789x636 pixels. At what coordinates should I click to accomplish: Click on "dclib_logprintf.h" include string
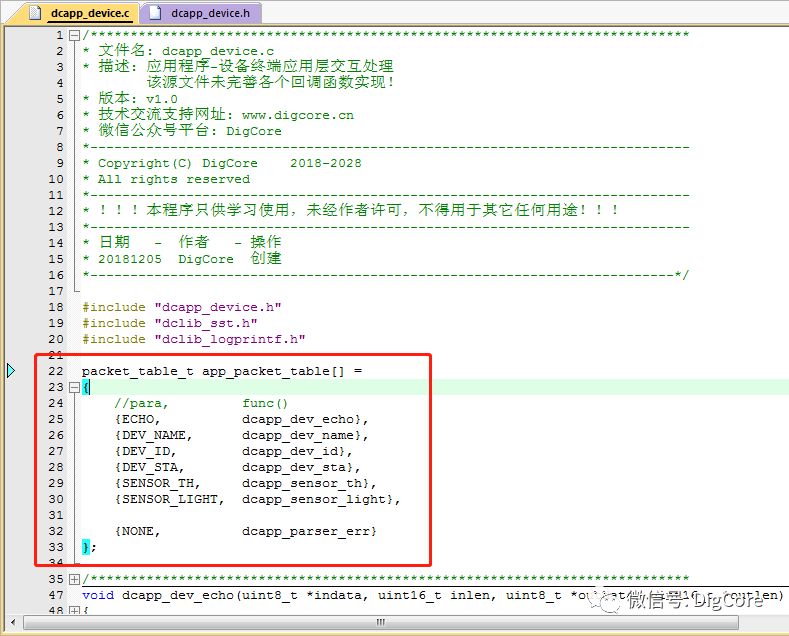click(230, 339)
